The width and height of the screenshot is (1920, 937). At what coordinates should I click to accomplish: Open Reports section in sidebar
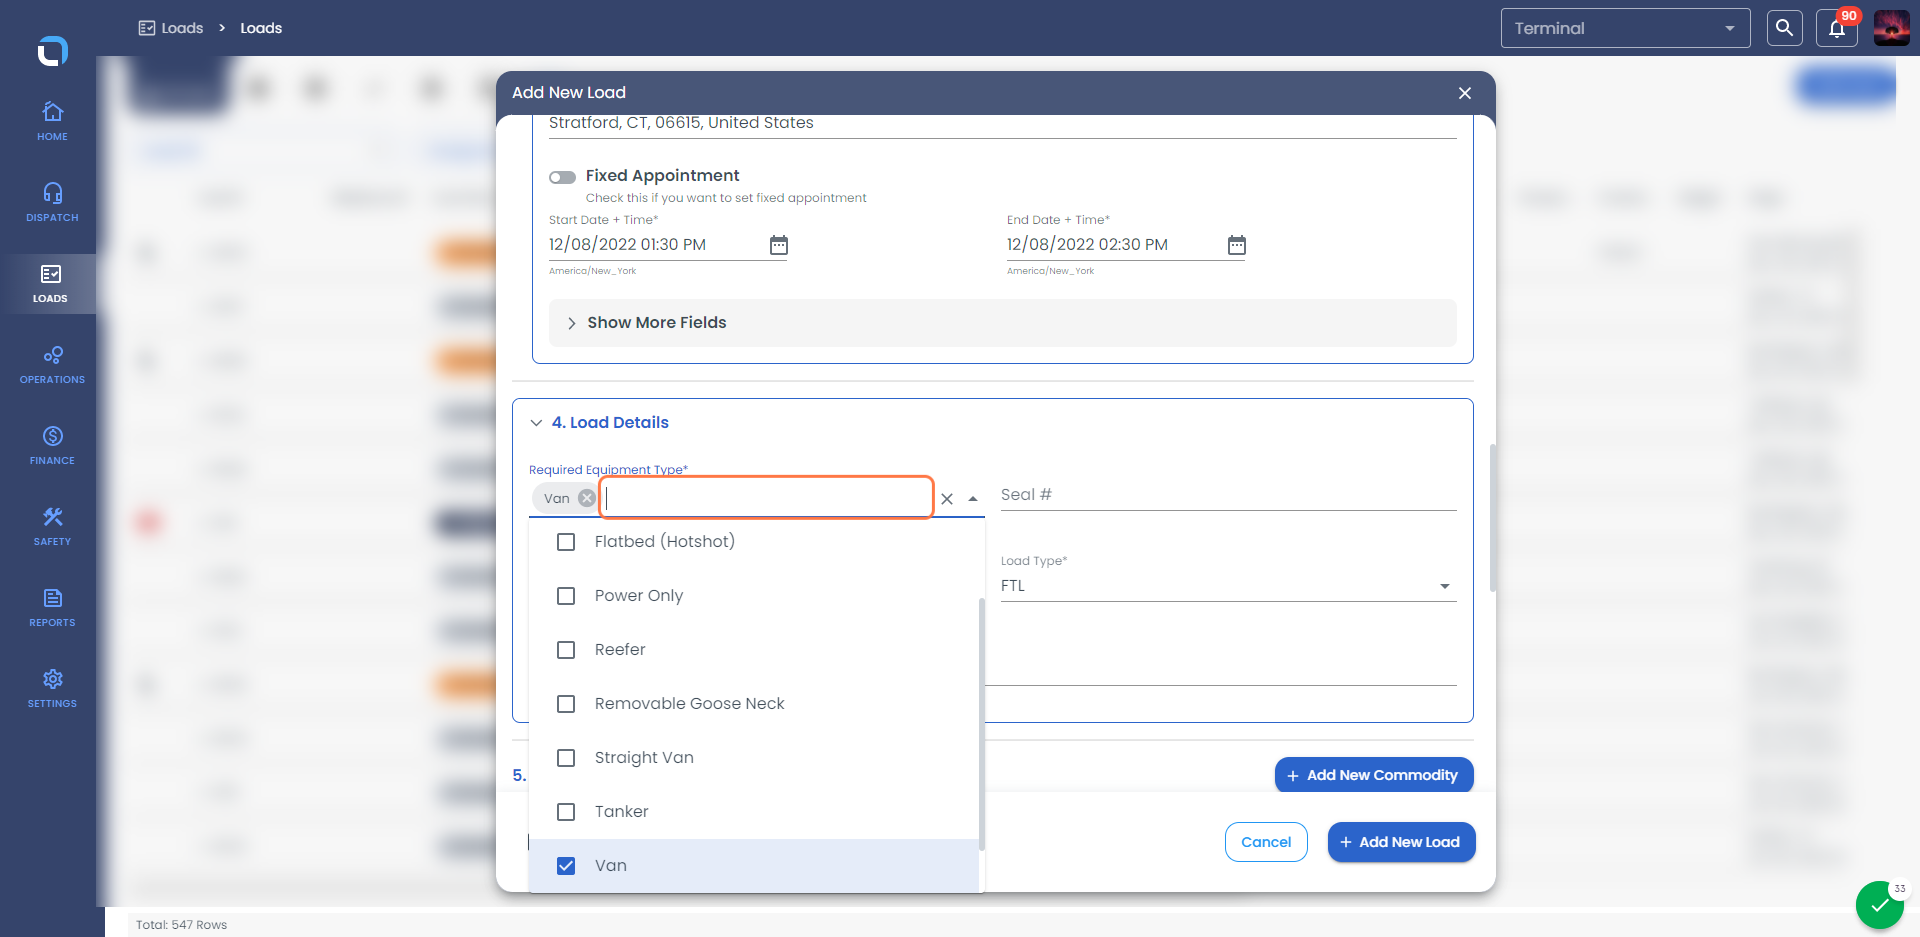point(52,608)
